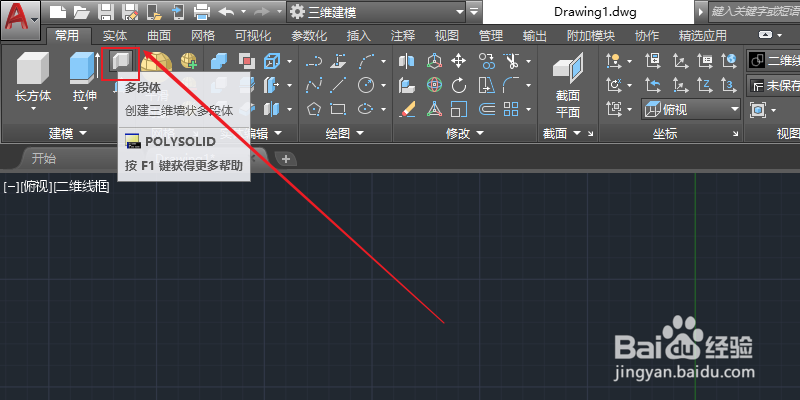Open the quick access toolbar customize arrow
Screen dimensions: 800x400
[475, 11]
